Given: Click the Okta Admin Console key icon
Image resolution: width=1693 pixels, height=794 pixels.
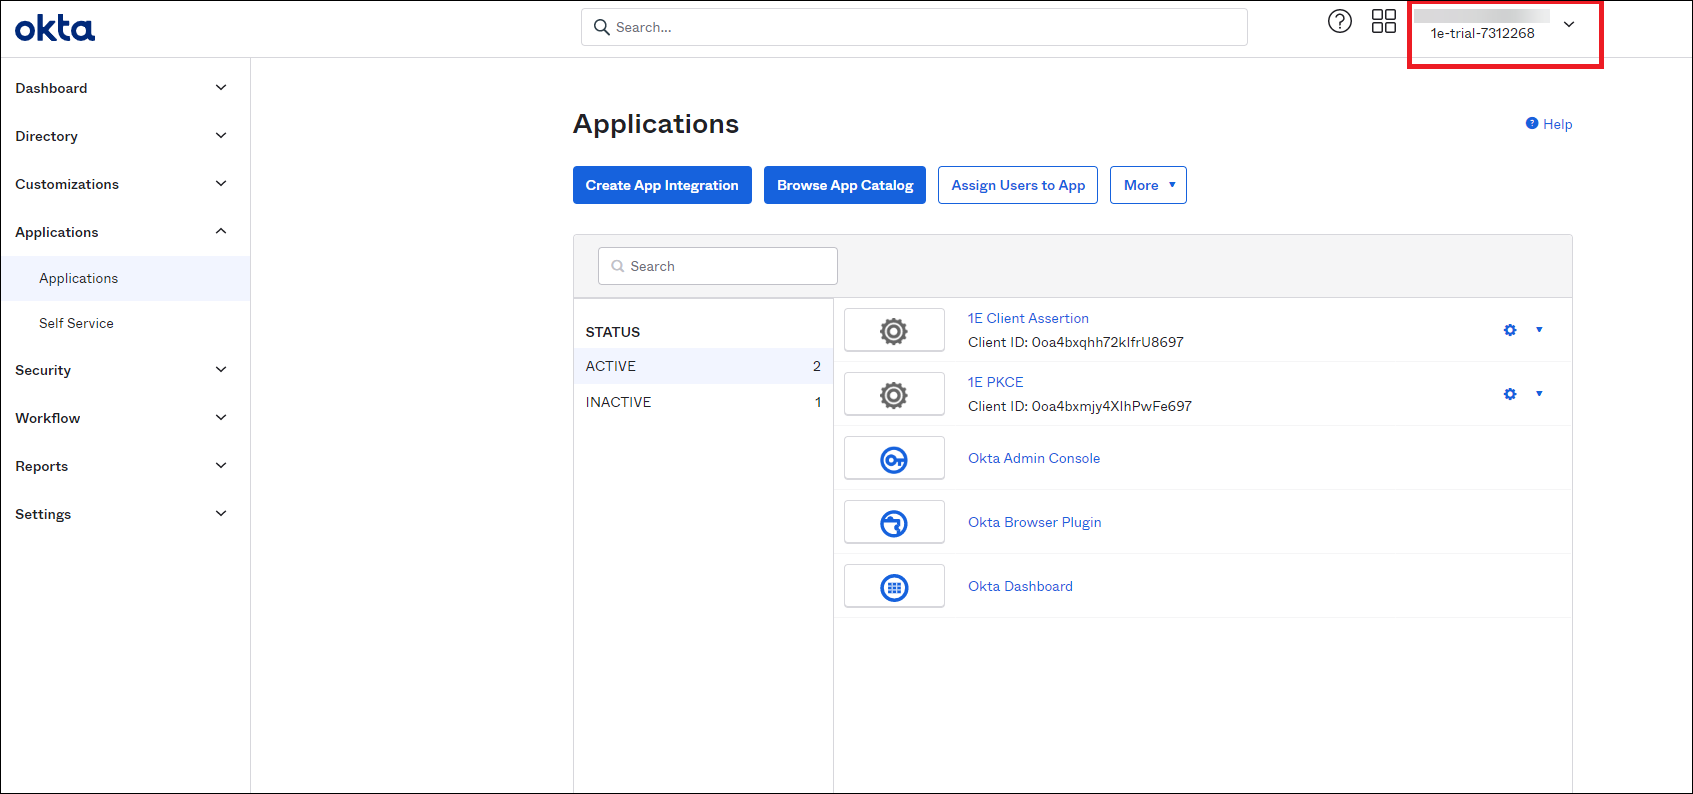Looking at the screenshot, I should (893, 459).
